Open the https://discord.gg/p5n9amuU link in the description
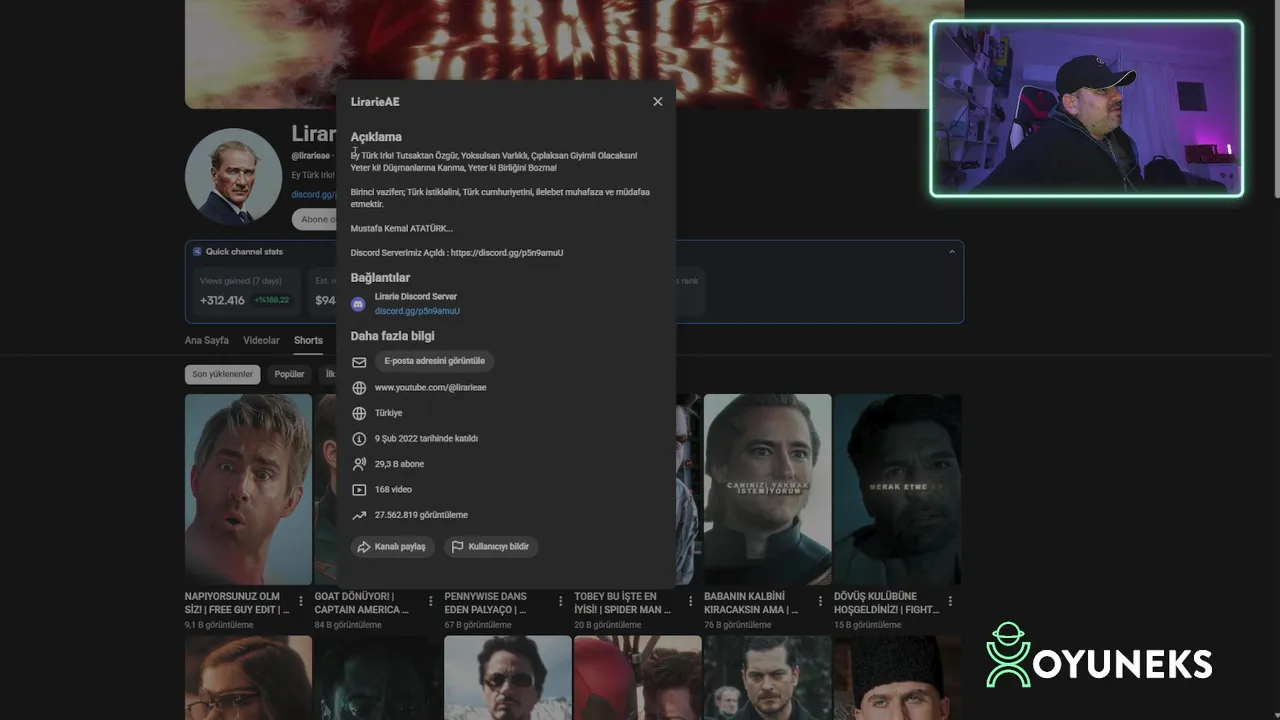The image size is (1280, 720). pyautogui.click(x=507, y=253)
